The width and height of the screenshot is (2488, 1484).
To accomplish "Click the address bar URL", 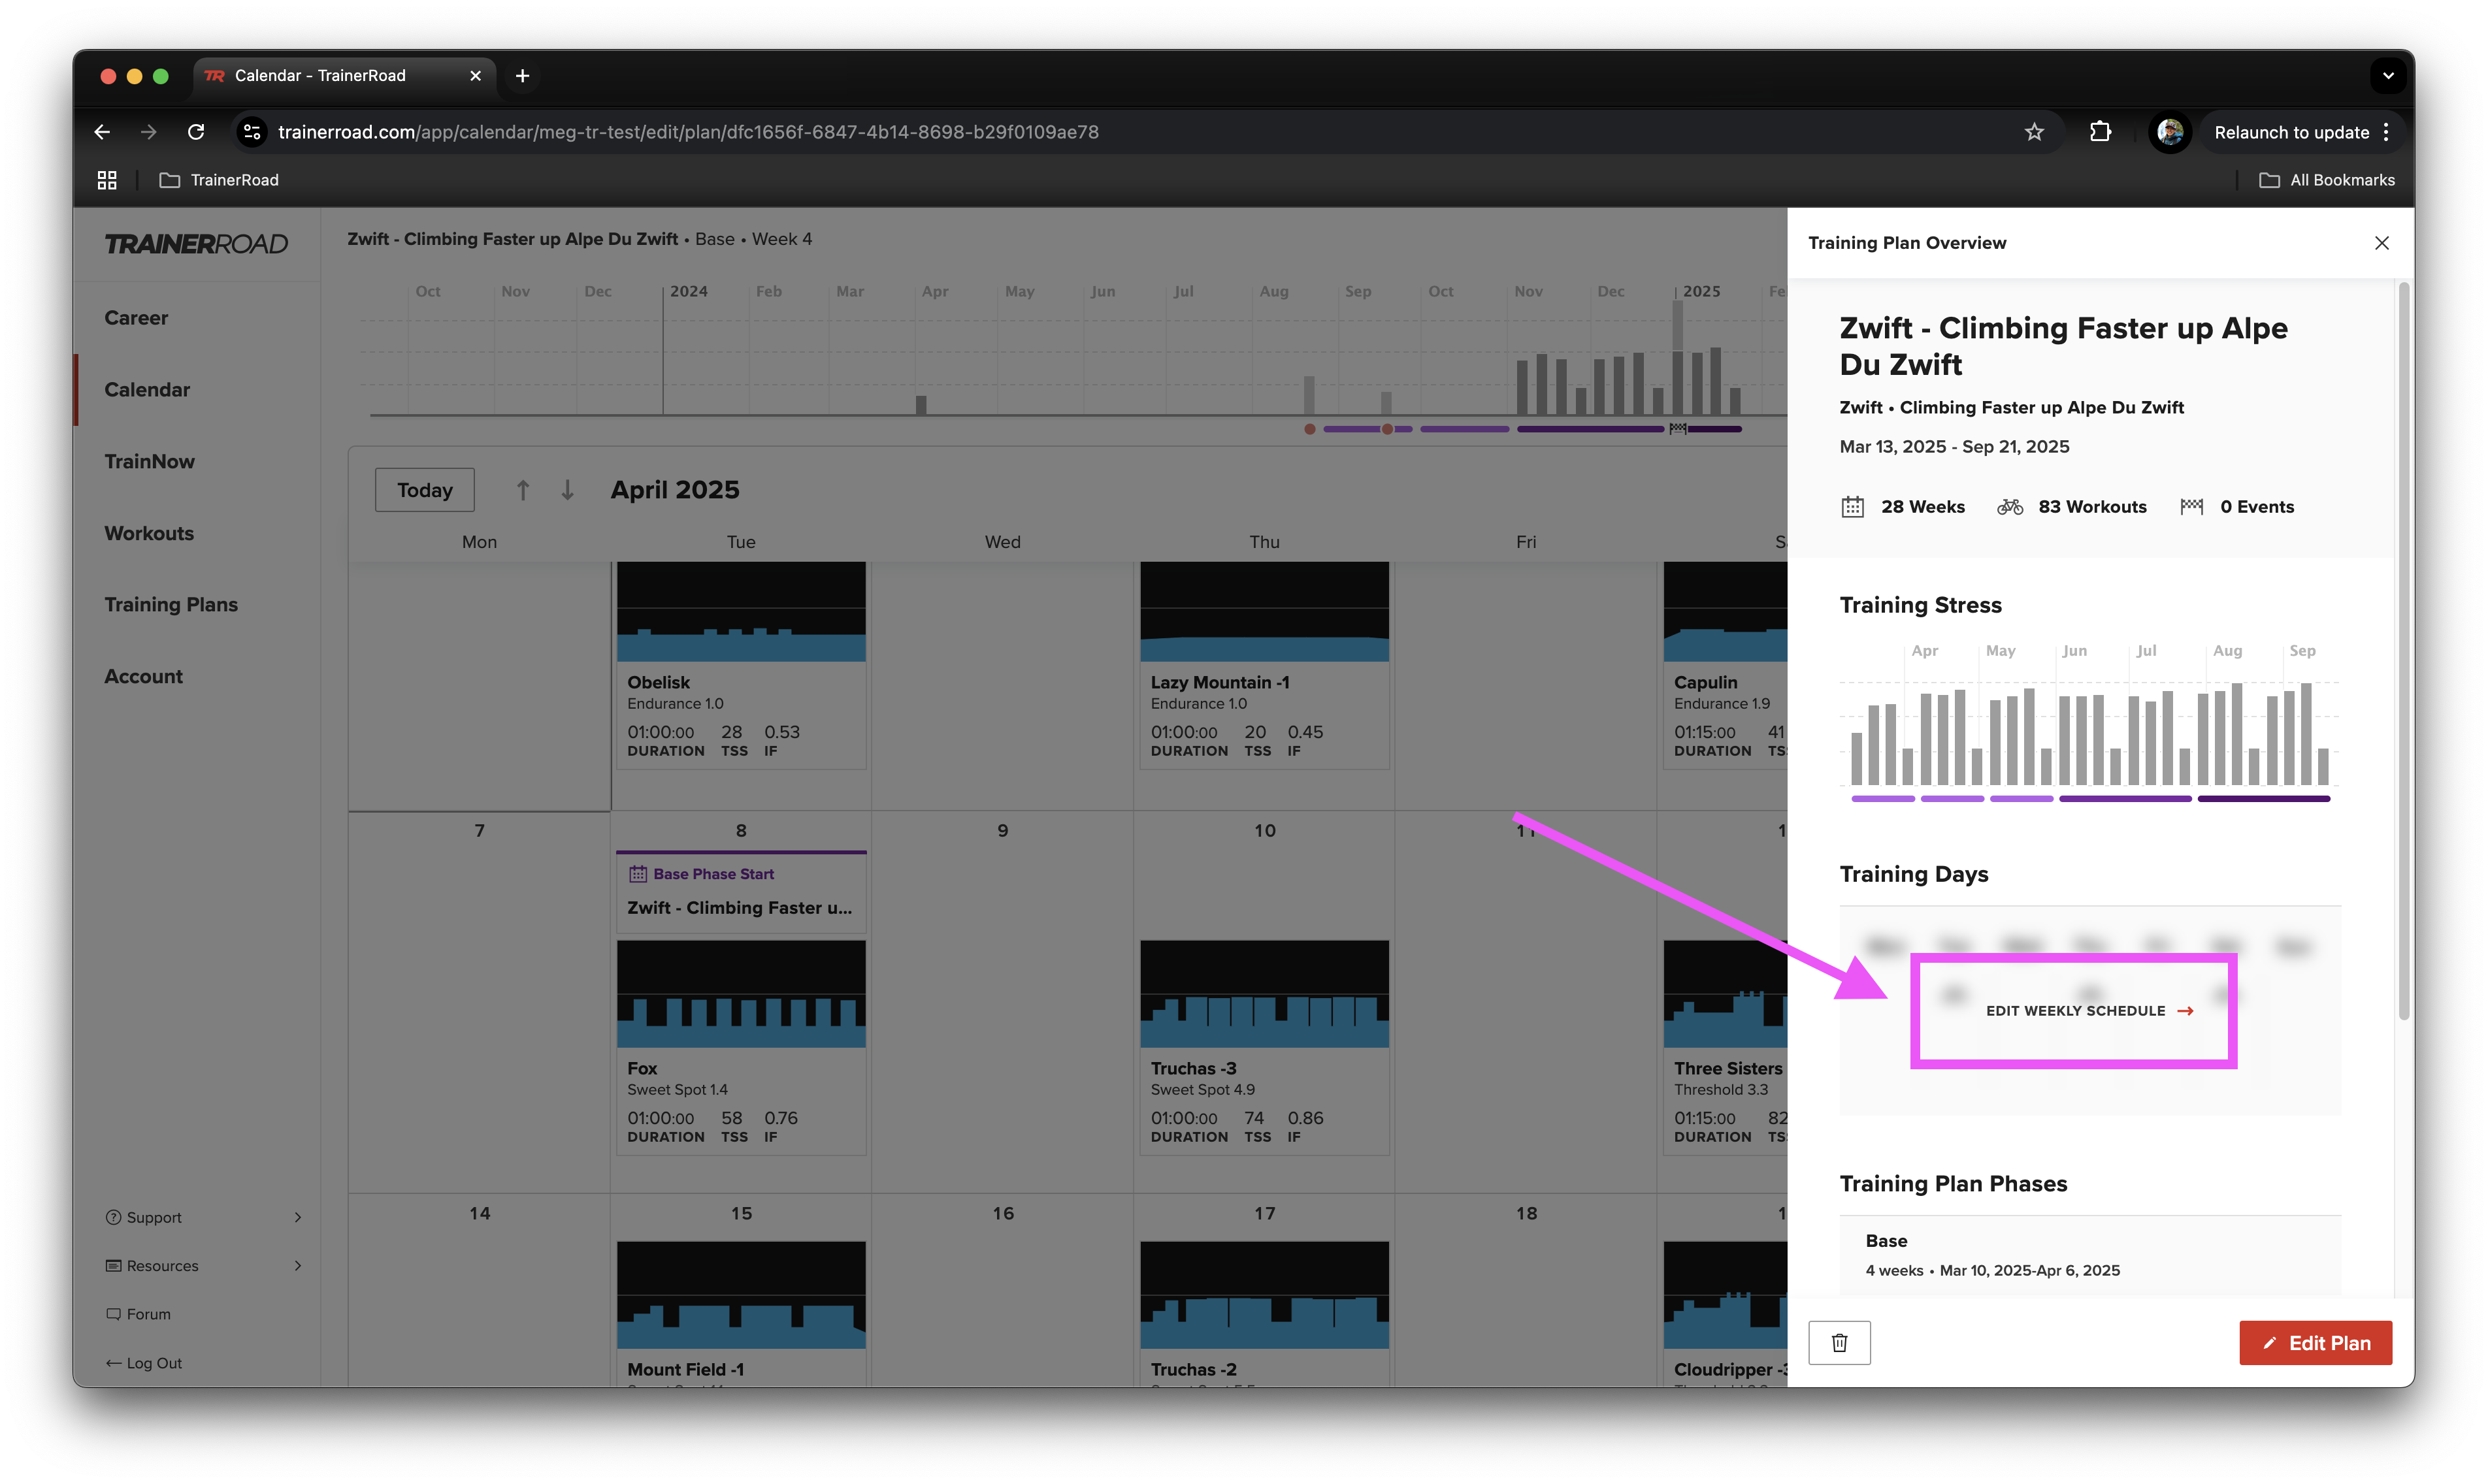I will [x=688, y=132].
